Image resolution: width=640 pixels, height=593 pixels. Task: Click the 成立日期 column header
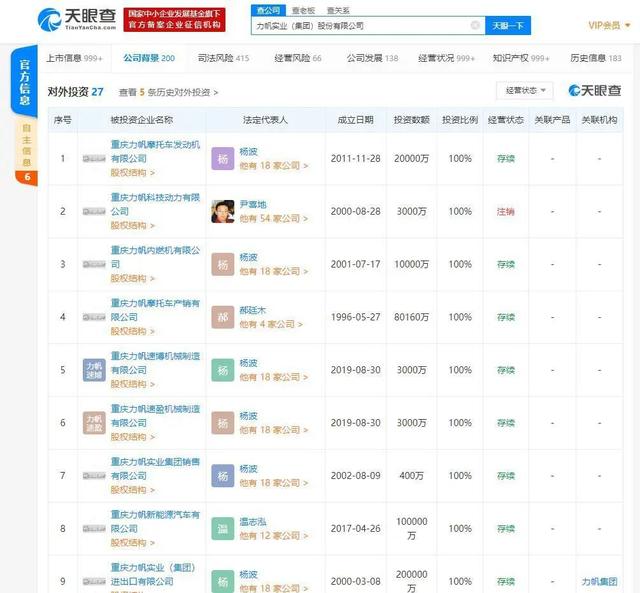[356, 120]
